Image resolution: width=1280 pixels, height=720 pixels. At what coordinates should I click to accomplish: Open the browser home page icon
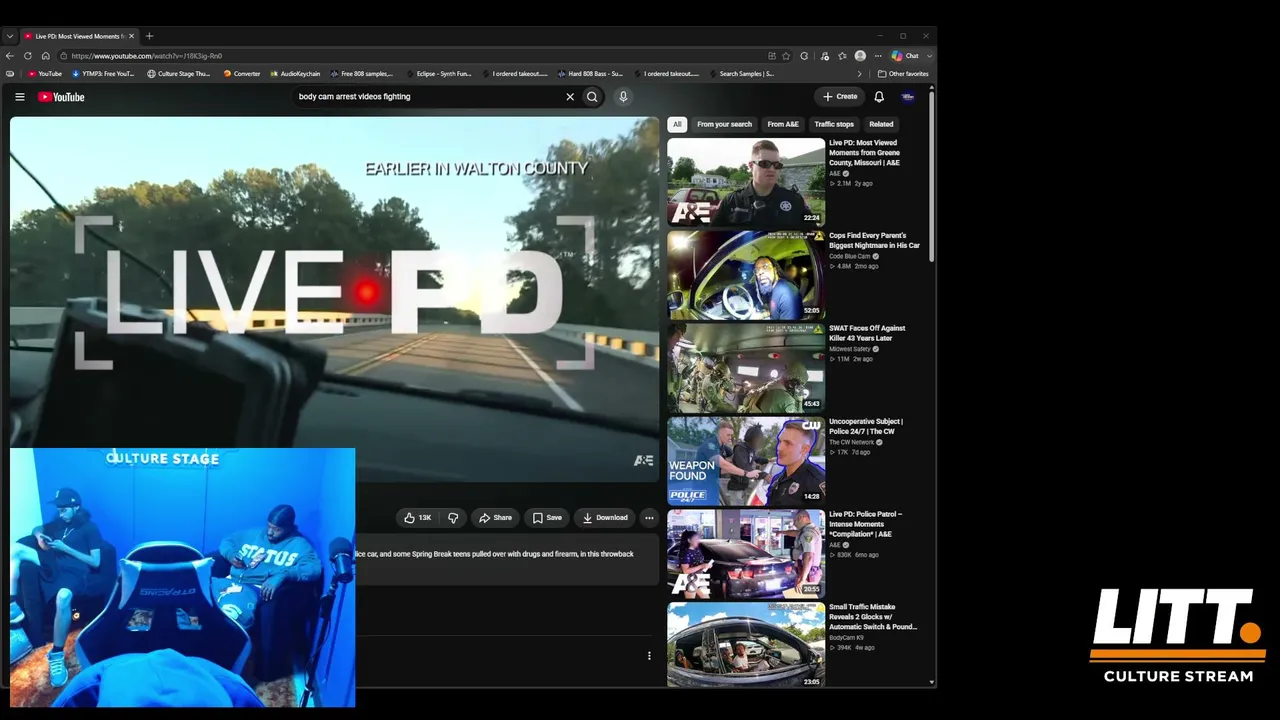(x=45, y=56)
